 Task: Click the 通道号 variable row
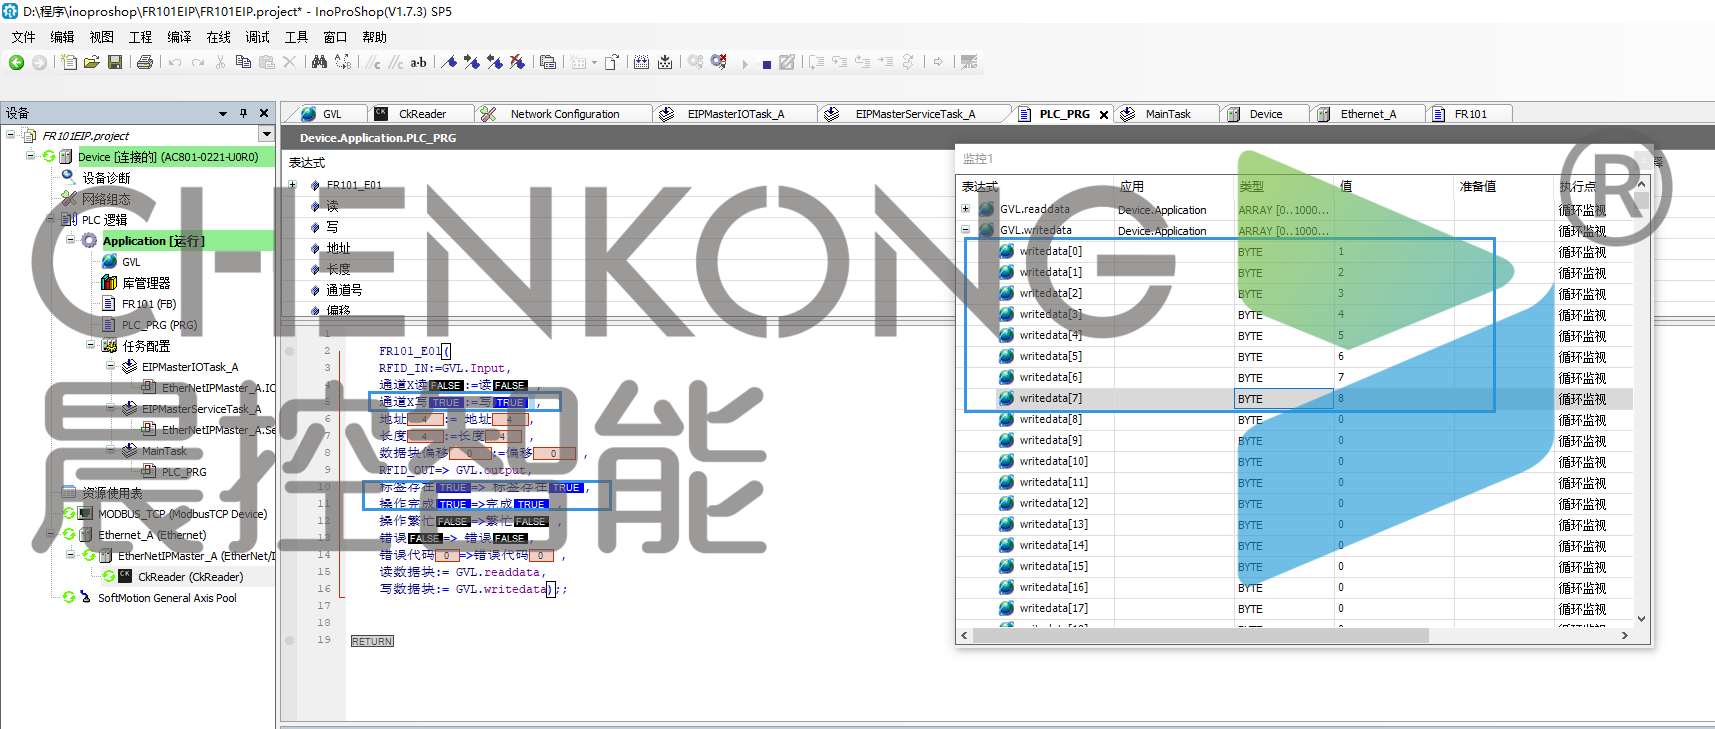click(x=343, y=290)
